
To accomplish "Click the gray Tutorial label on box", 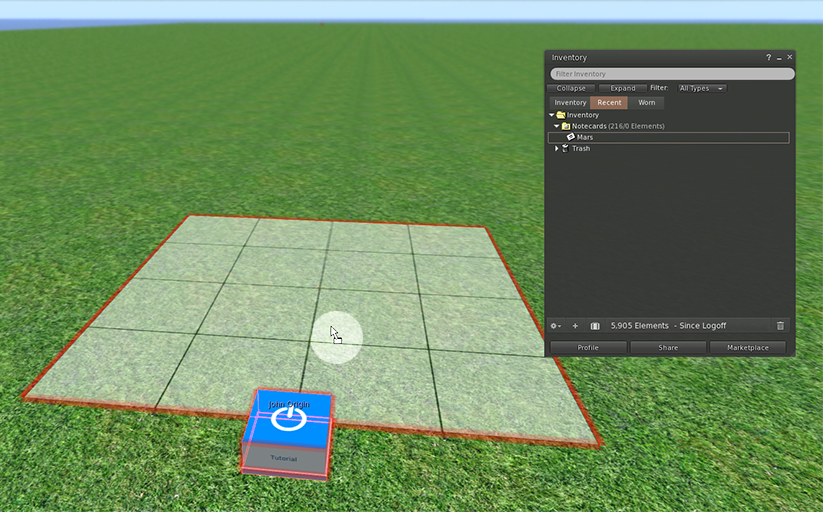I will [284, 459].
